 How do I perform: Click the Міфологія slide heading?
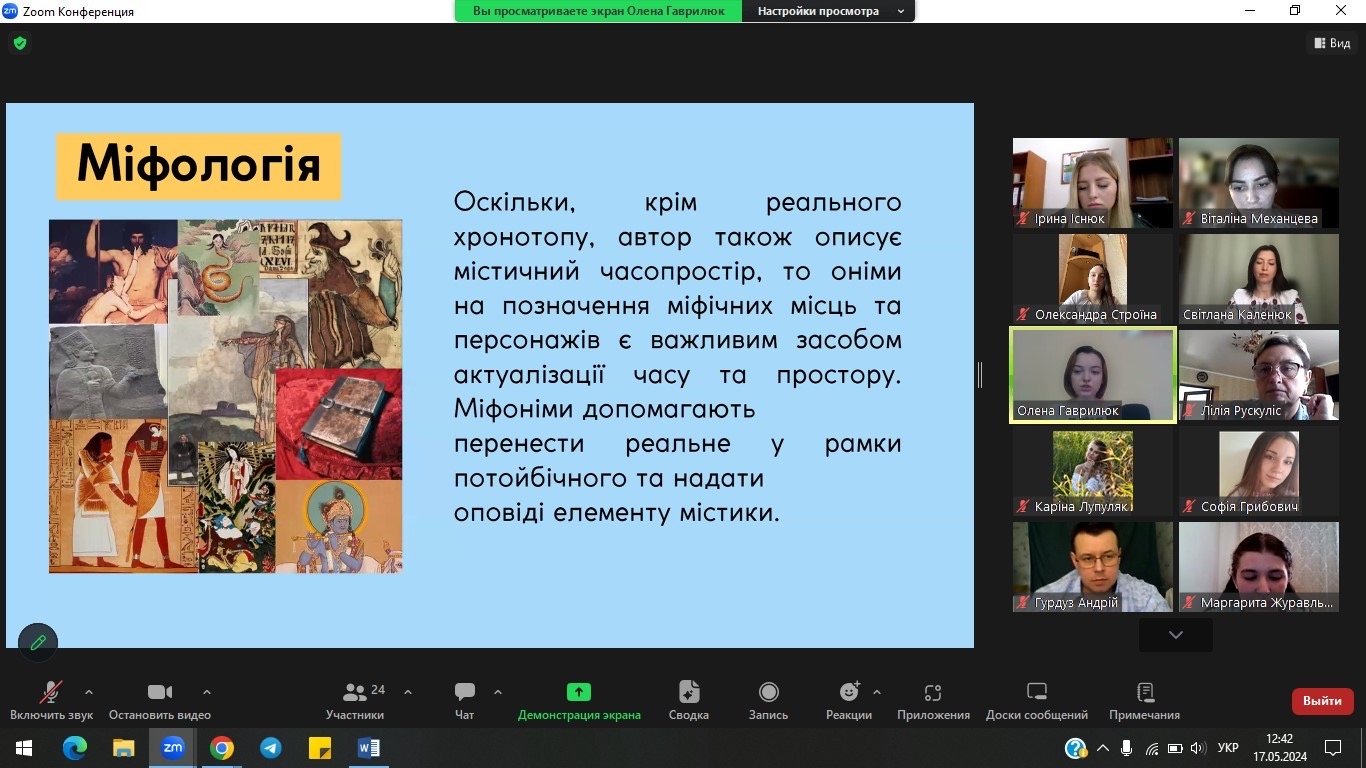[x=199, y=166]
